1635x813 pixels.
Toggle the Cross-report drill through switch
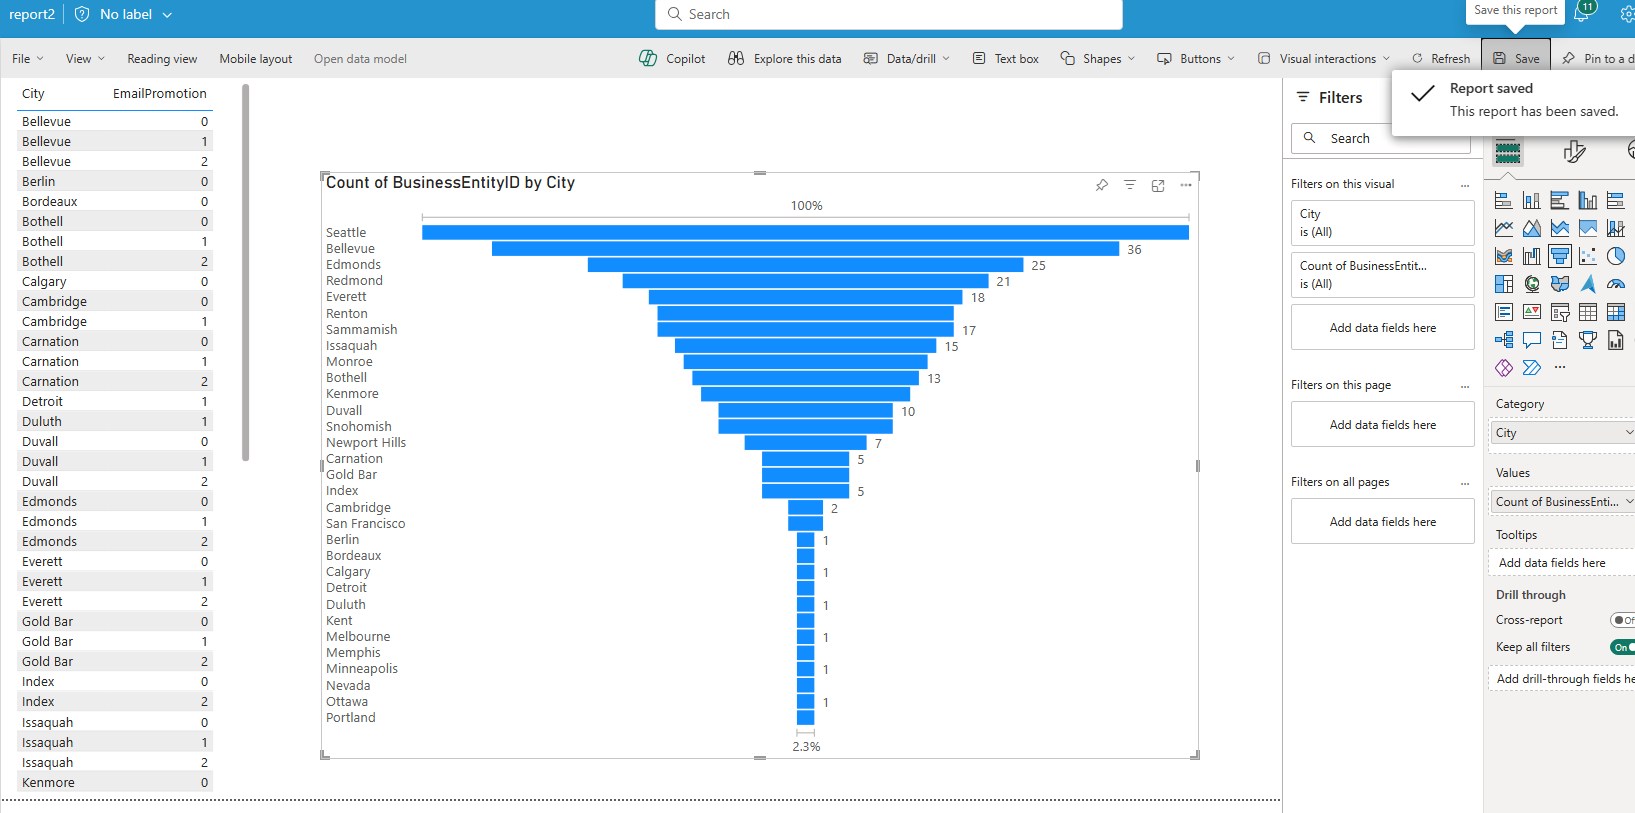[1623, 620]
